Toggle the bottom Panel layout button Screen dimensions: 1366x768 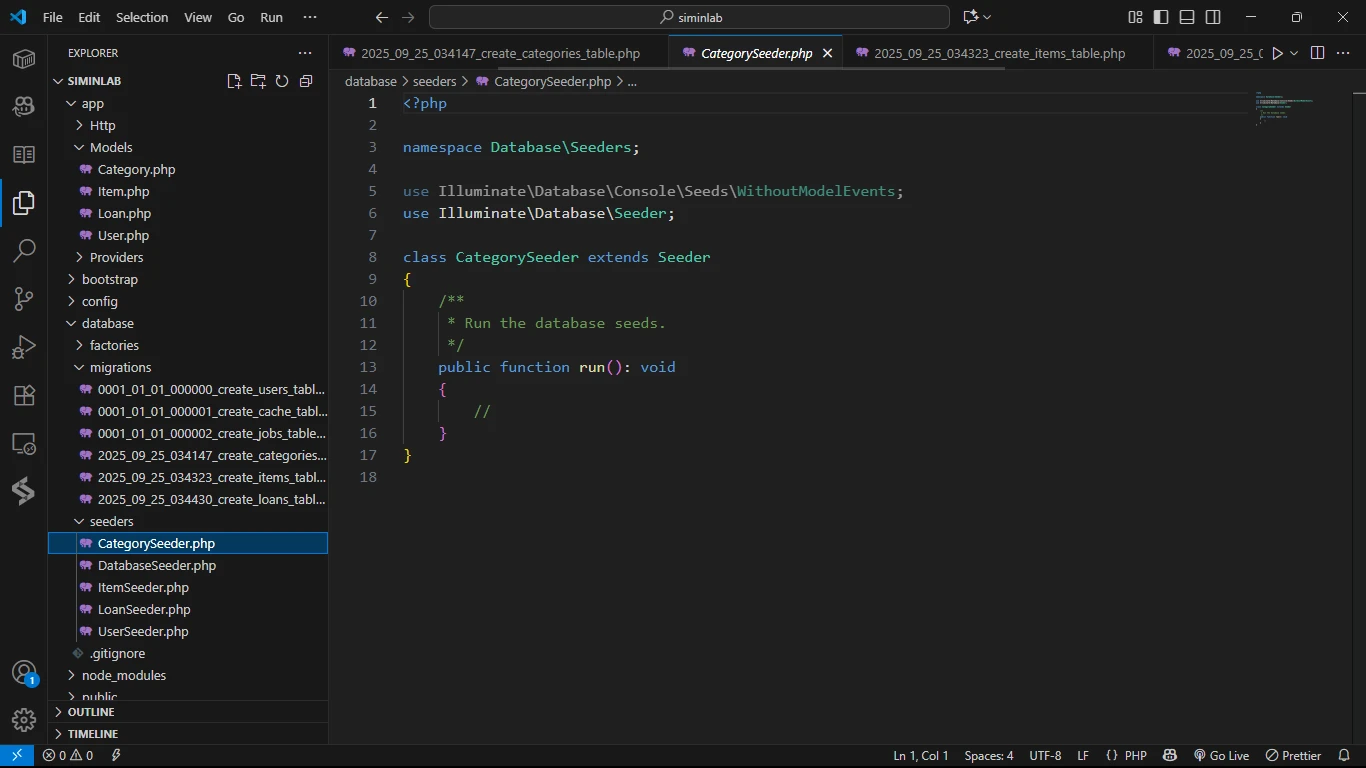click(x=1187, y=17)
